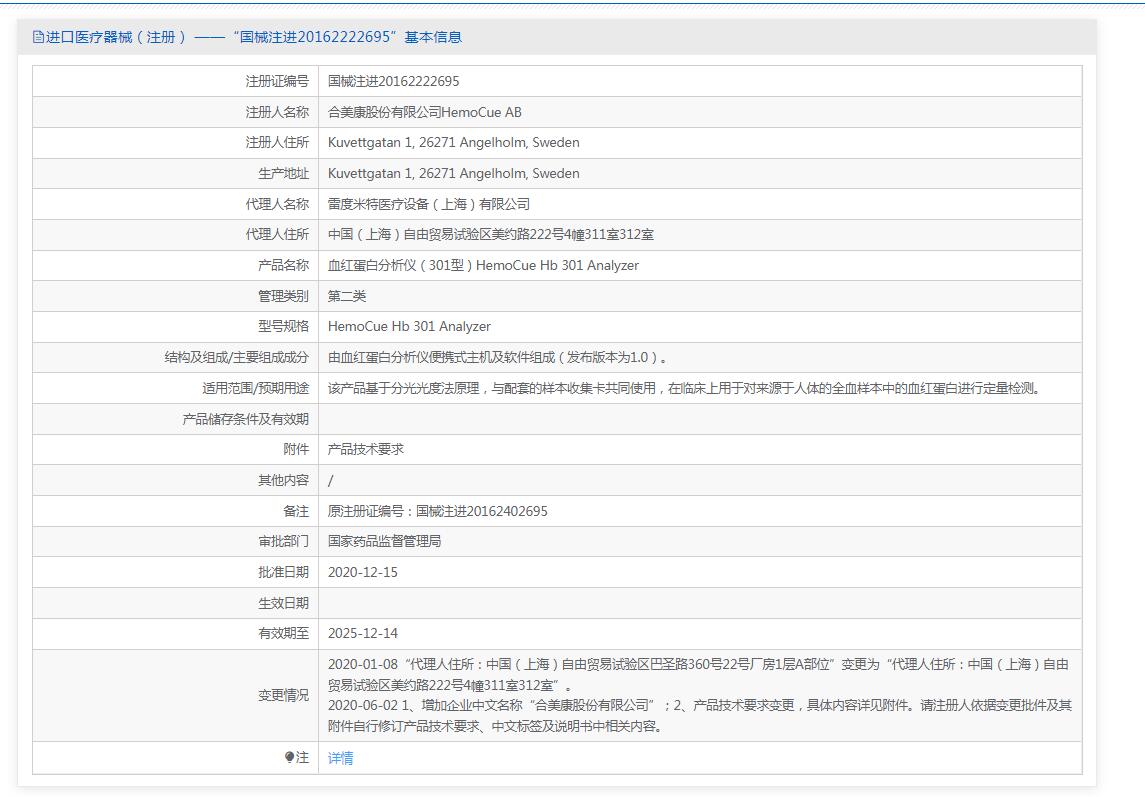Click the empty 生效日期 value cell
This screenshot has width=1145, height=797.
coord(699,603)
